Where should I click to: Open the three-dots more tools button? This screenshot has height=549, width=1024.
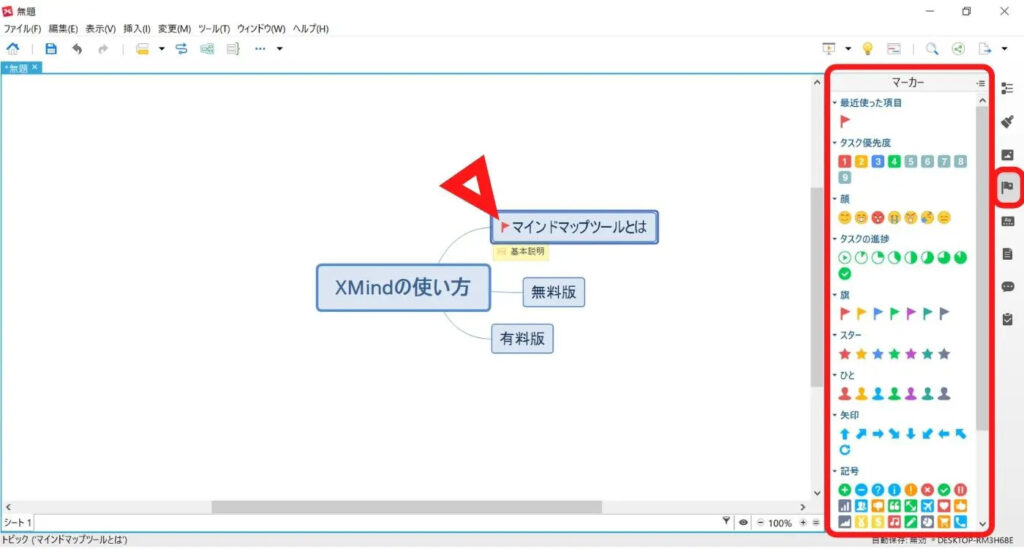260,48
